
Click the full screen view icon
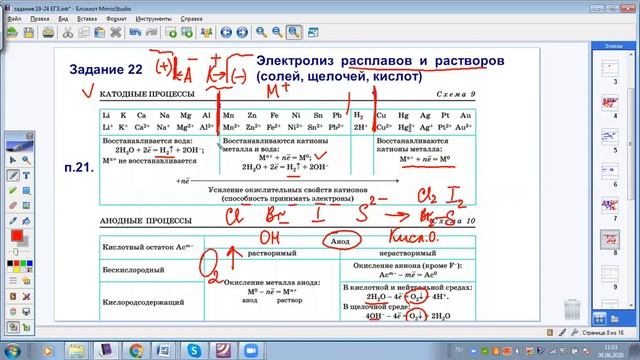pyautogui.click(x=313, y=32)
